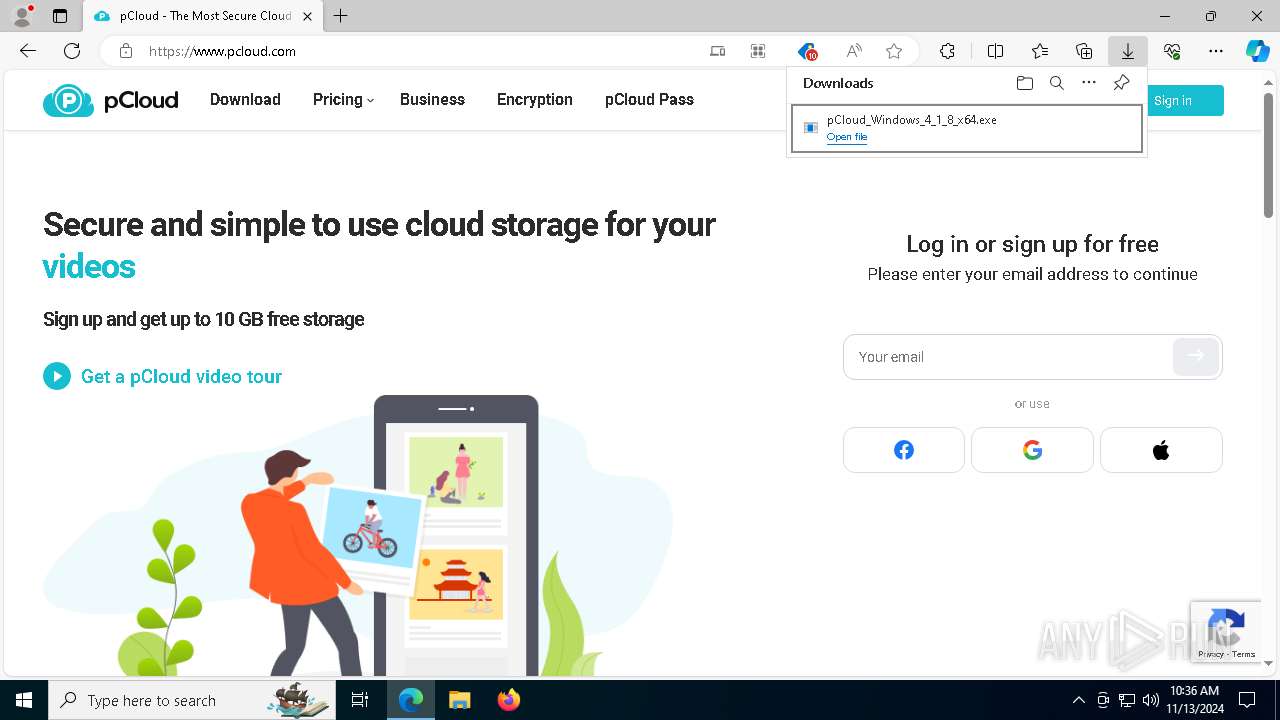Click the pCloud_Windows_4_1_8_x64.exe download entry
The image size is (1280, 720).
point(967,129)
